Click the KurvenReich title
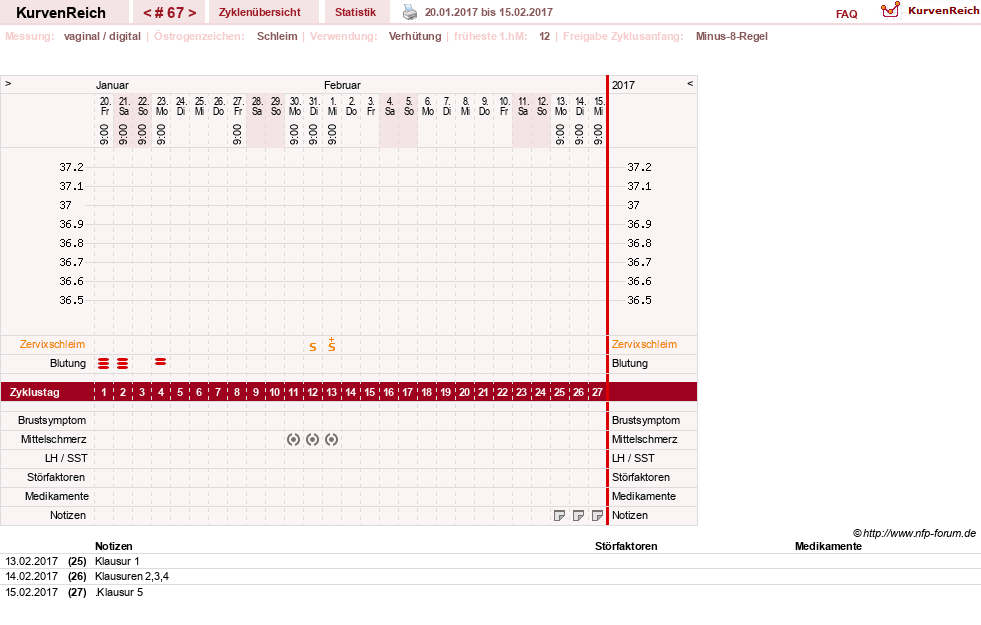Screen dimensions: 981x625 (x=61, y=13)
